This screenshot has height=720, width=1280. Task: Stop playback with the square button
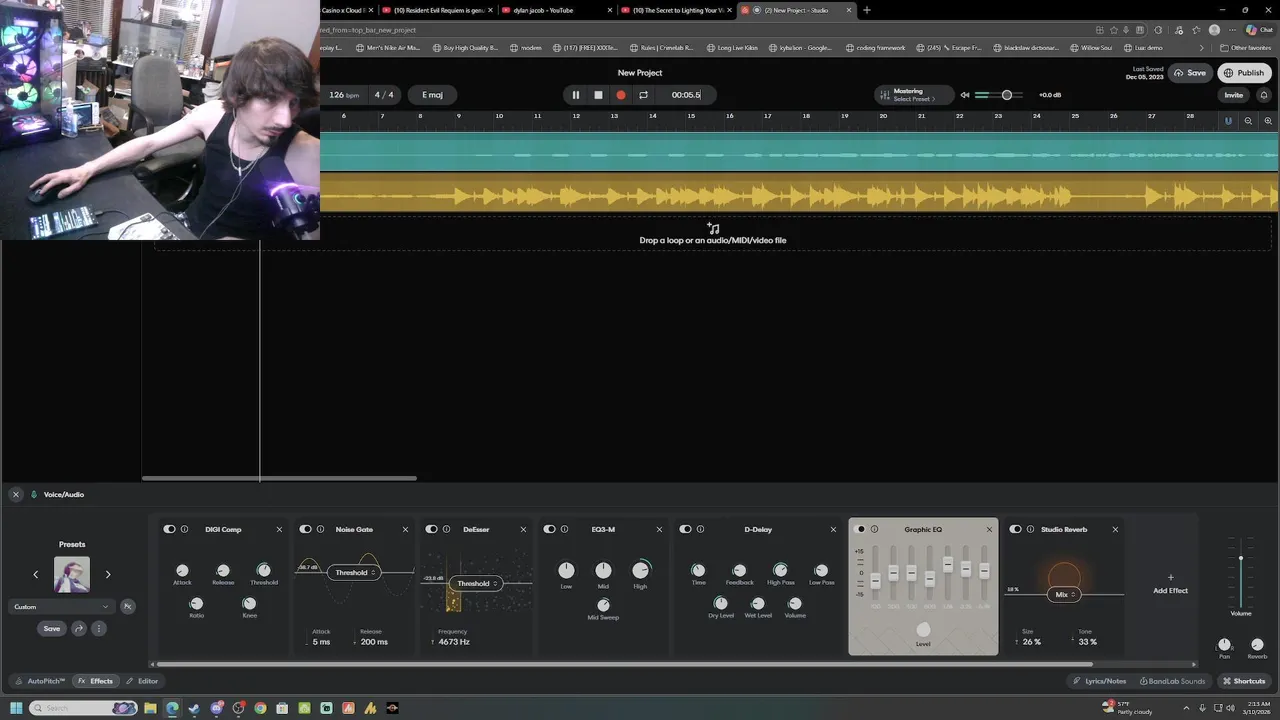[x=598, y=95]
